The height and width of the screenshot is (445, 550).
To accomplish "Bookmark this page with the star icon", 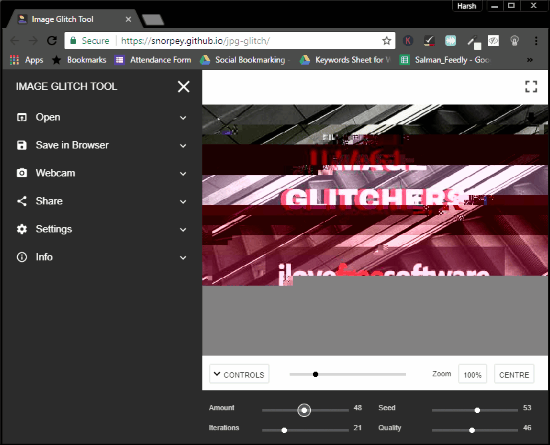I will pos(387,41).
